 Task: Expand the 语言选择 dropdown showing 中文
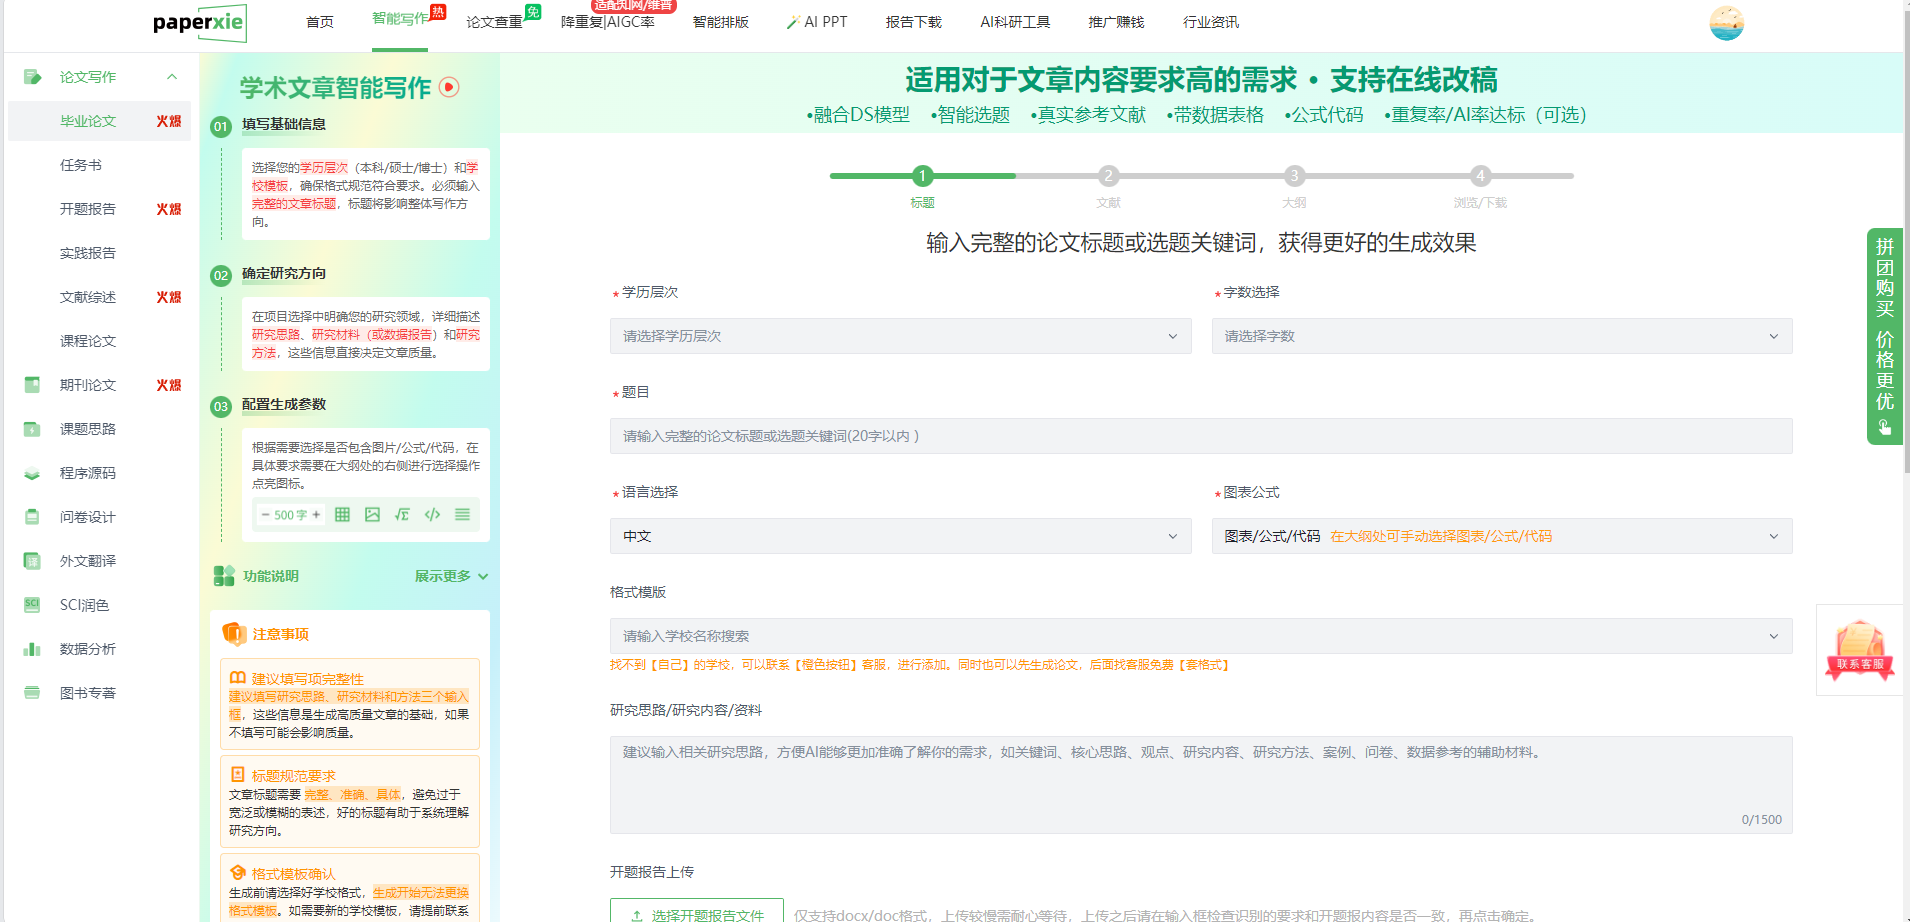900,536
